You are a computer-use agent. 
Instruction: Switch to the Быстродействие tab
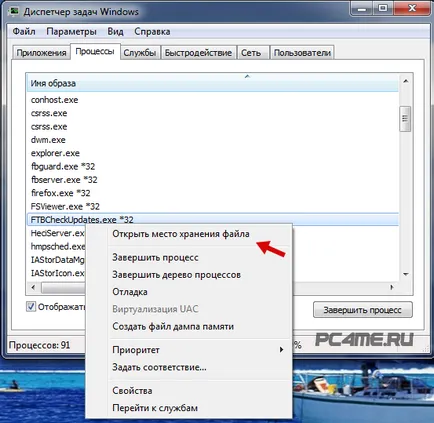coord(198,53)
